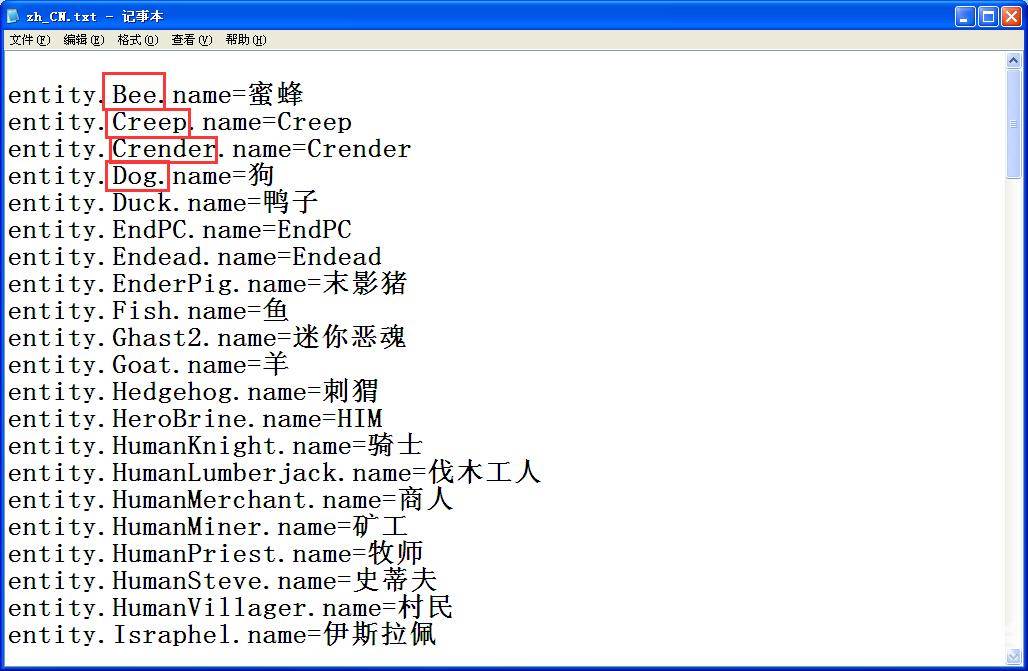Click the text 伐木工人 in HumanLumberjack line
The width and height of the screenshot is (1028, 671).
pos(484,473)
